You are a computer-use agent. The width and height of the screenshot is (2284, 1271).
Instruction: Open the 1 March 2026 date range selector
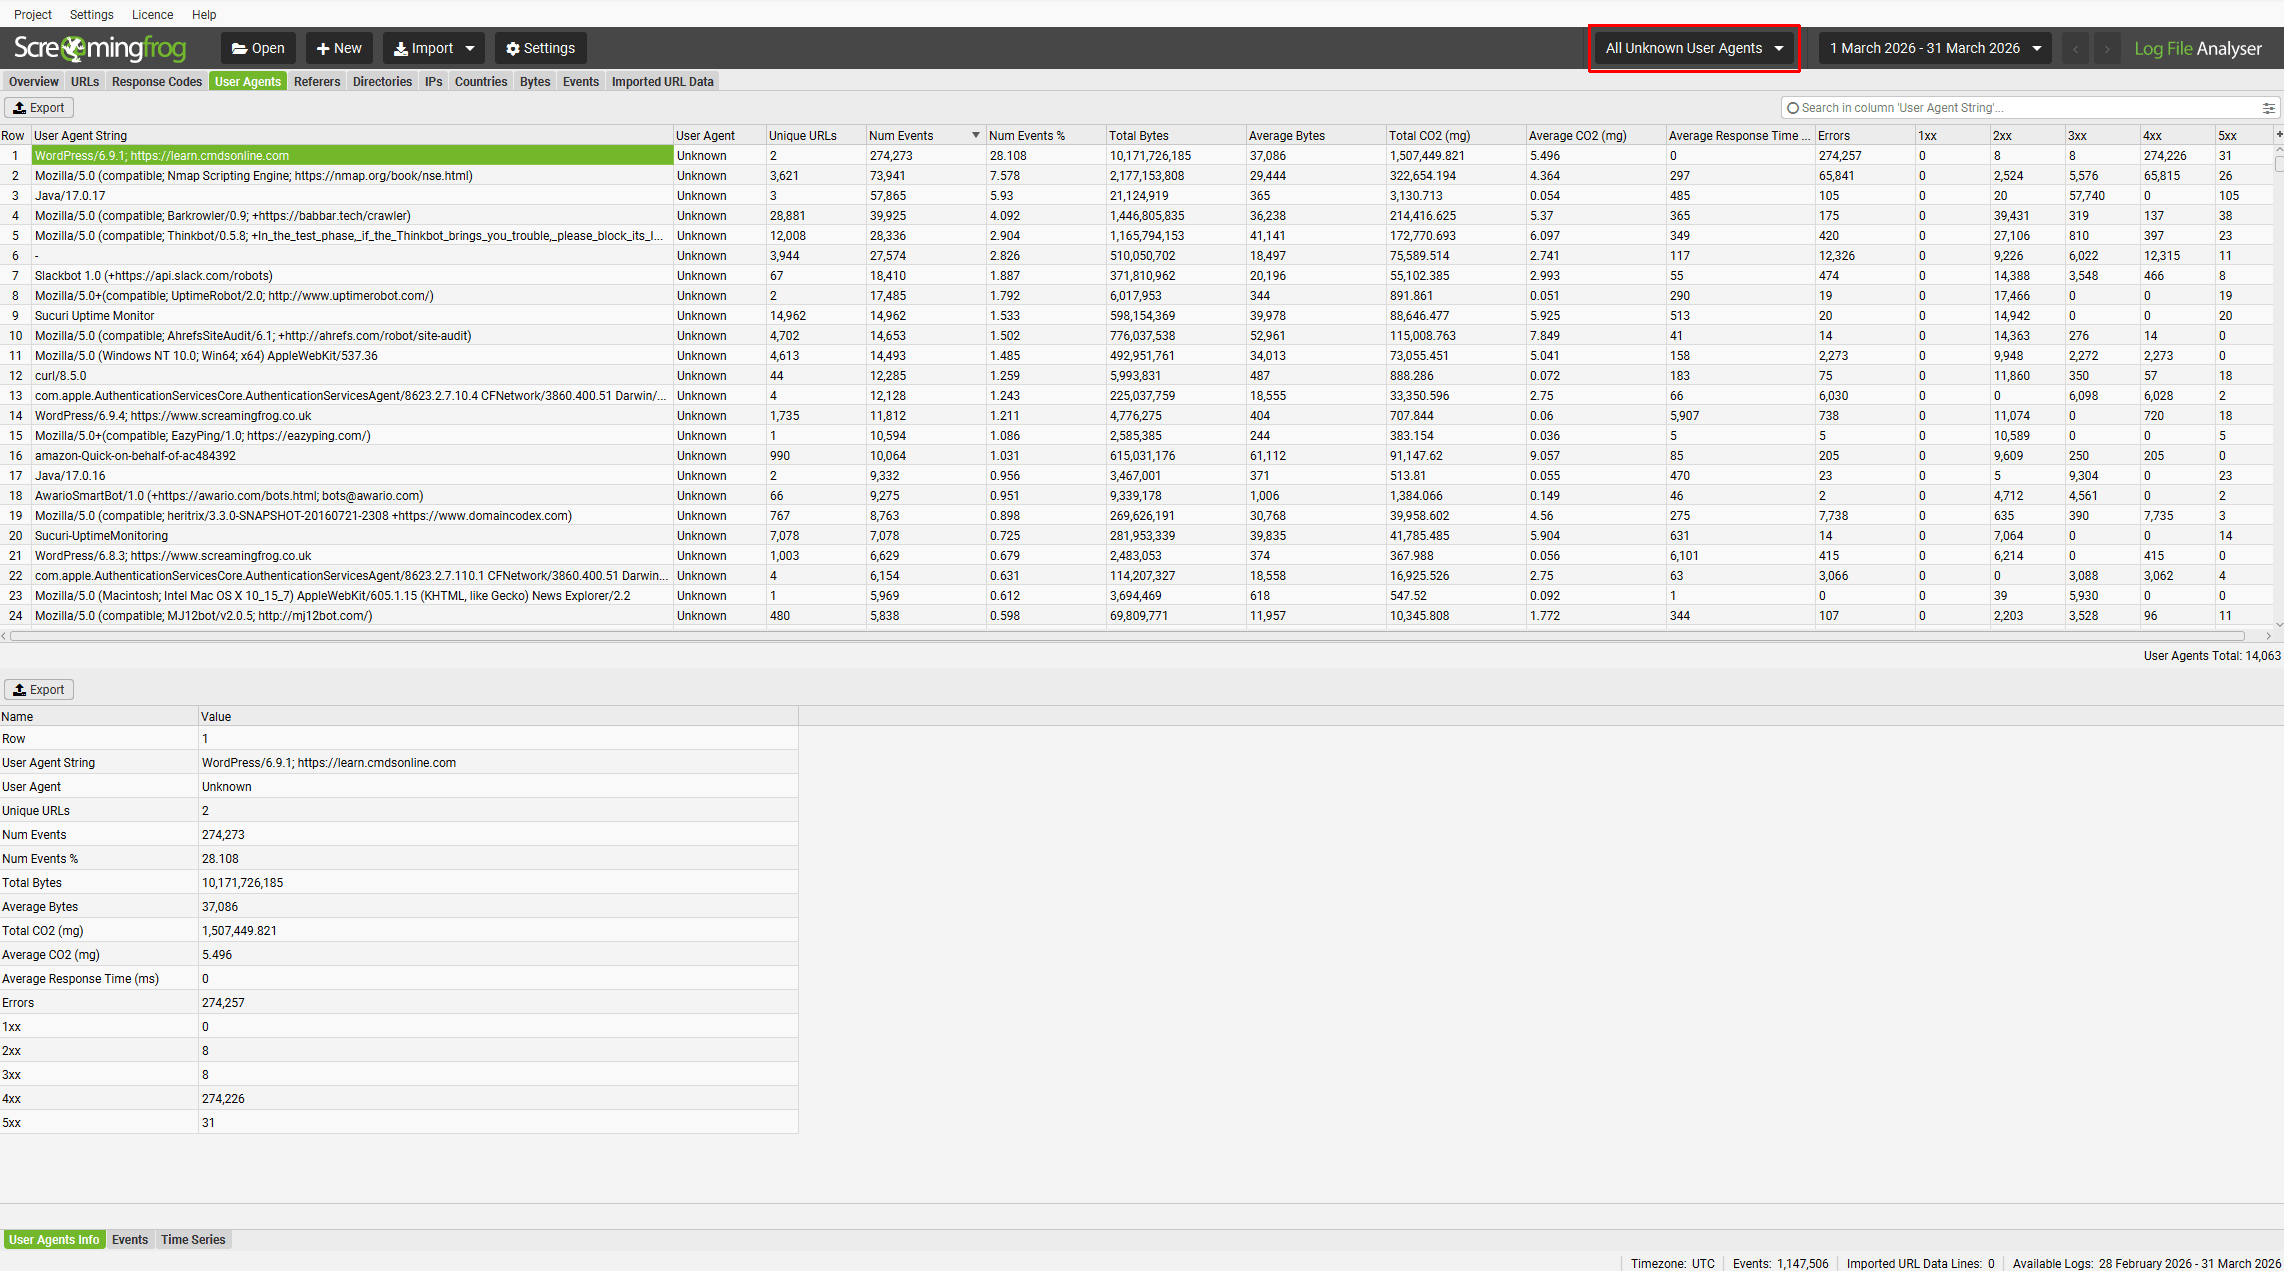1932,47
